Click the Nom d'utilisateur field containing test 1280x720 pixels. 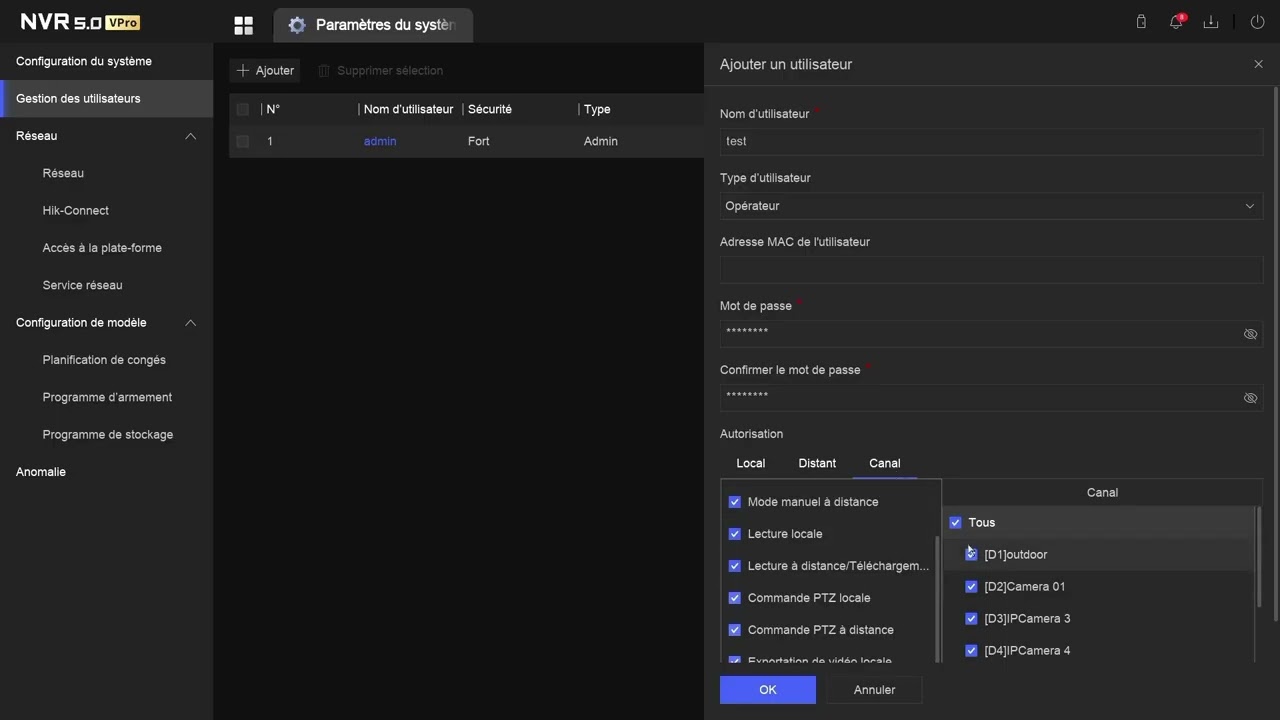tap(991, 142)
